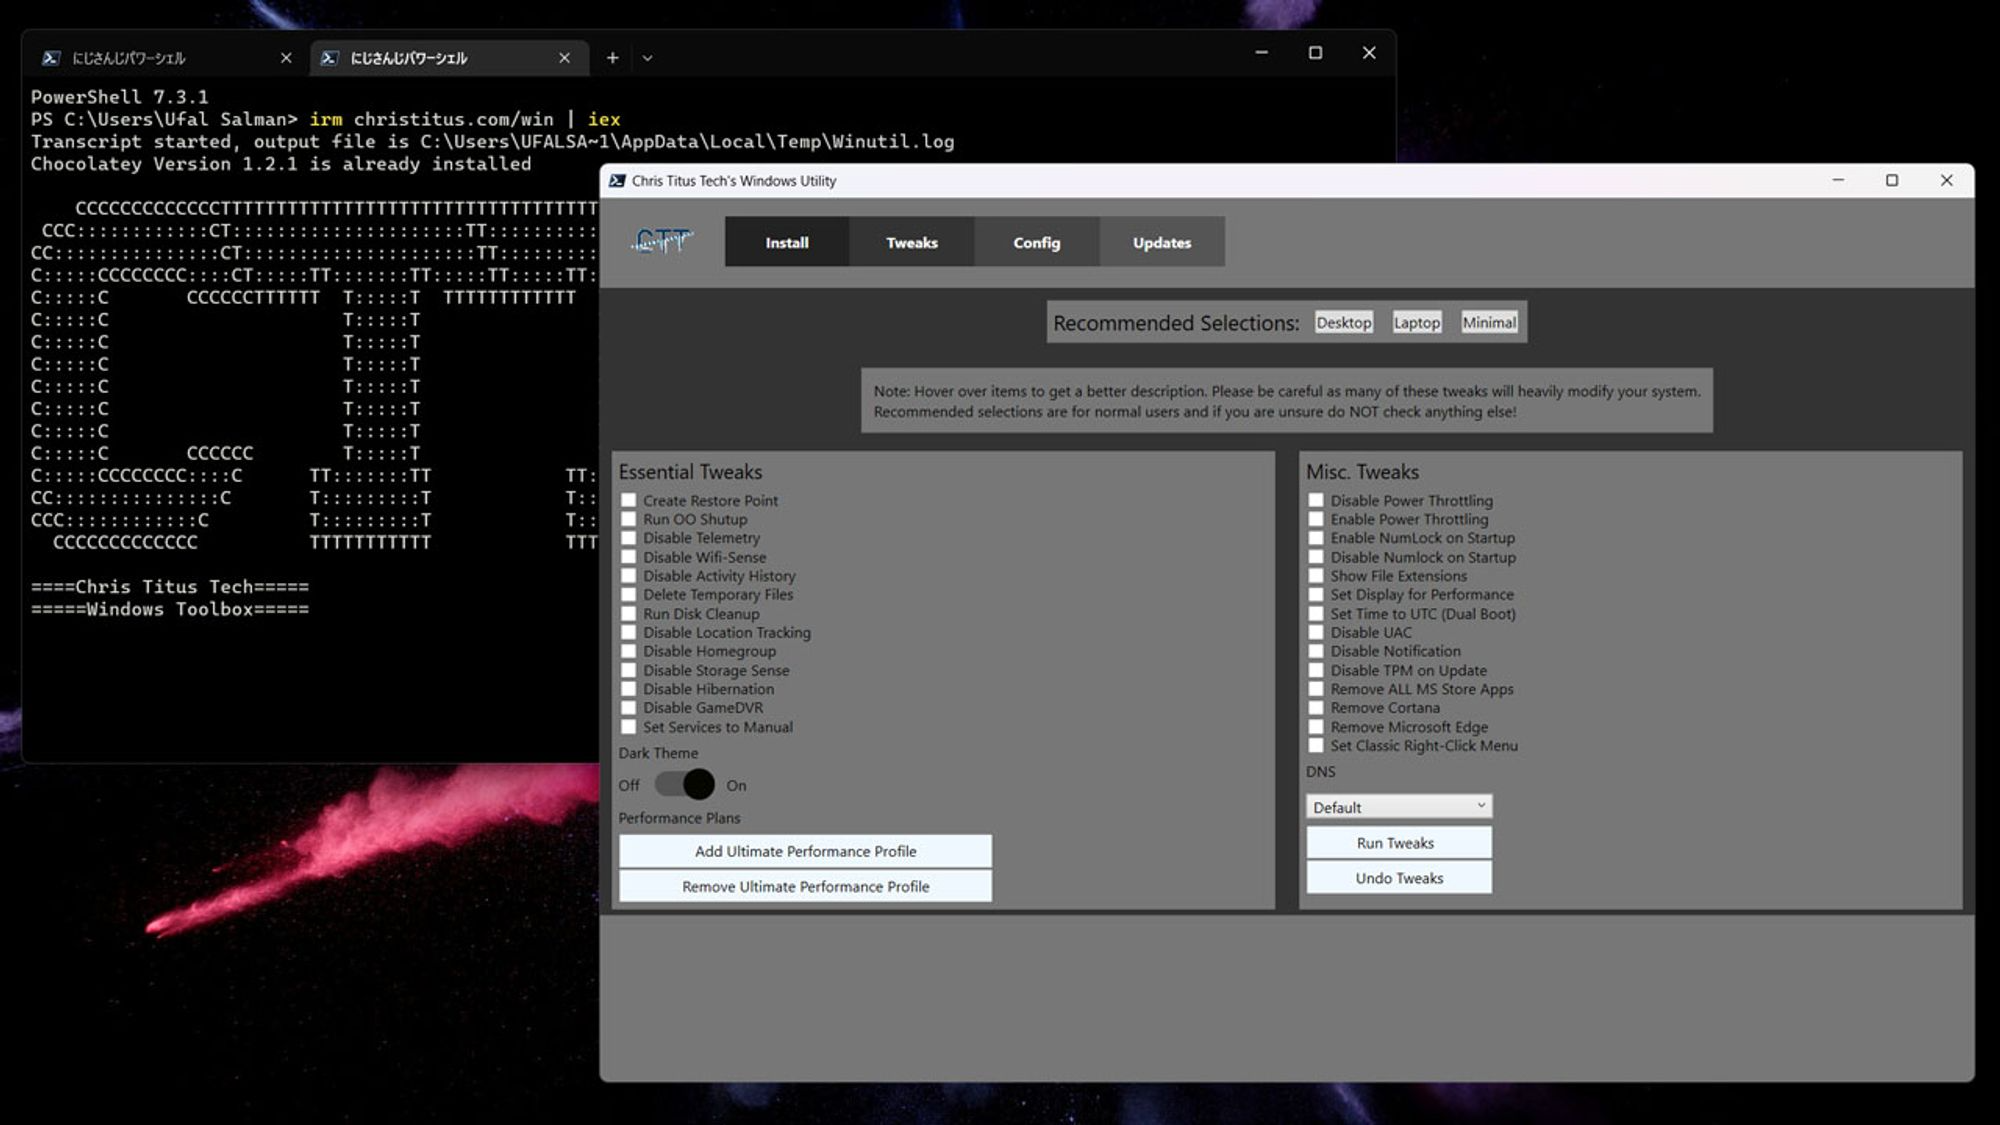This screenshot has height=1125, width=2000.
Task: Apply Laptop recommended selections
Action: (1417, 322)
